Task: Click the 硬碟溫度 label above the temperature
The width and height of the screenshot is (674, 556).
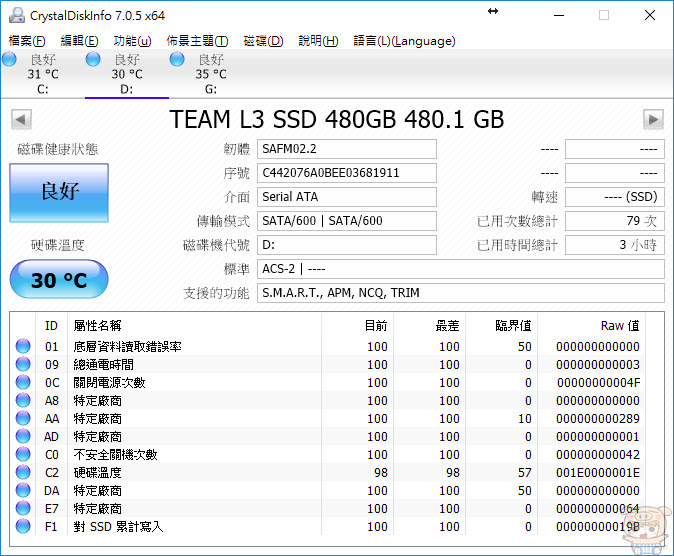Action: pyautogui.click(x=57, y=245)
